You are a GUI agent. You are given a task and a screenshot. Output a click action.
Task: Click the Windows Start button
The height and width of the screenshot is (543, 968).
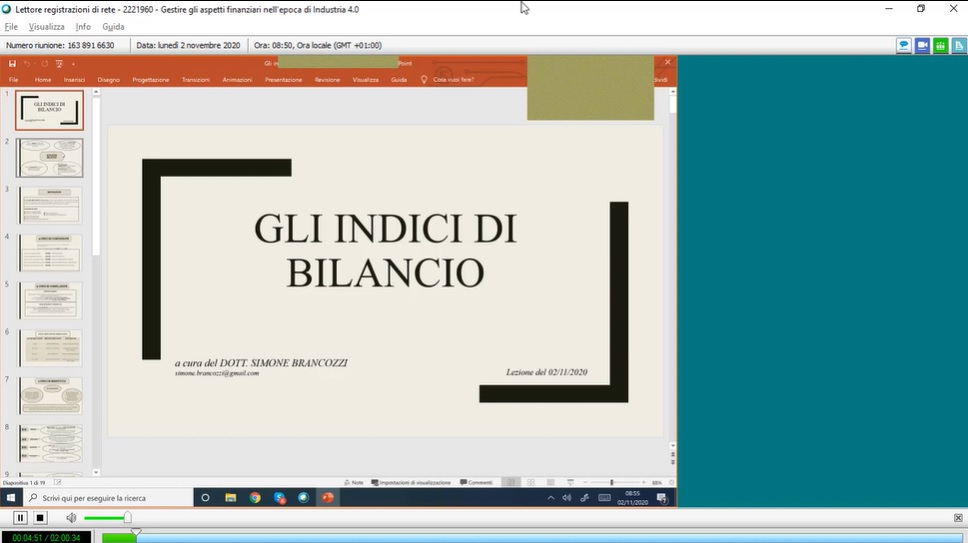(11, 497)
